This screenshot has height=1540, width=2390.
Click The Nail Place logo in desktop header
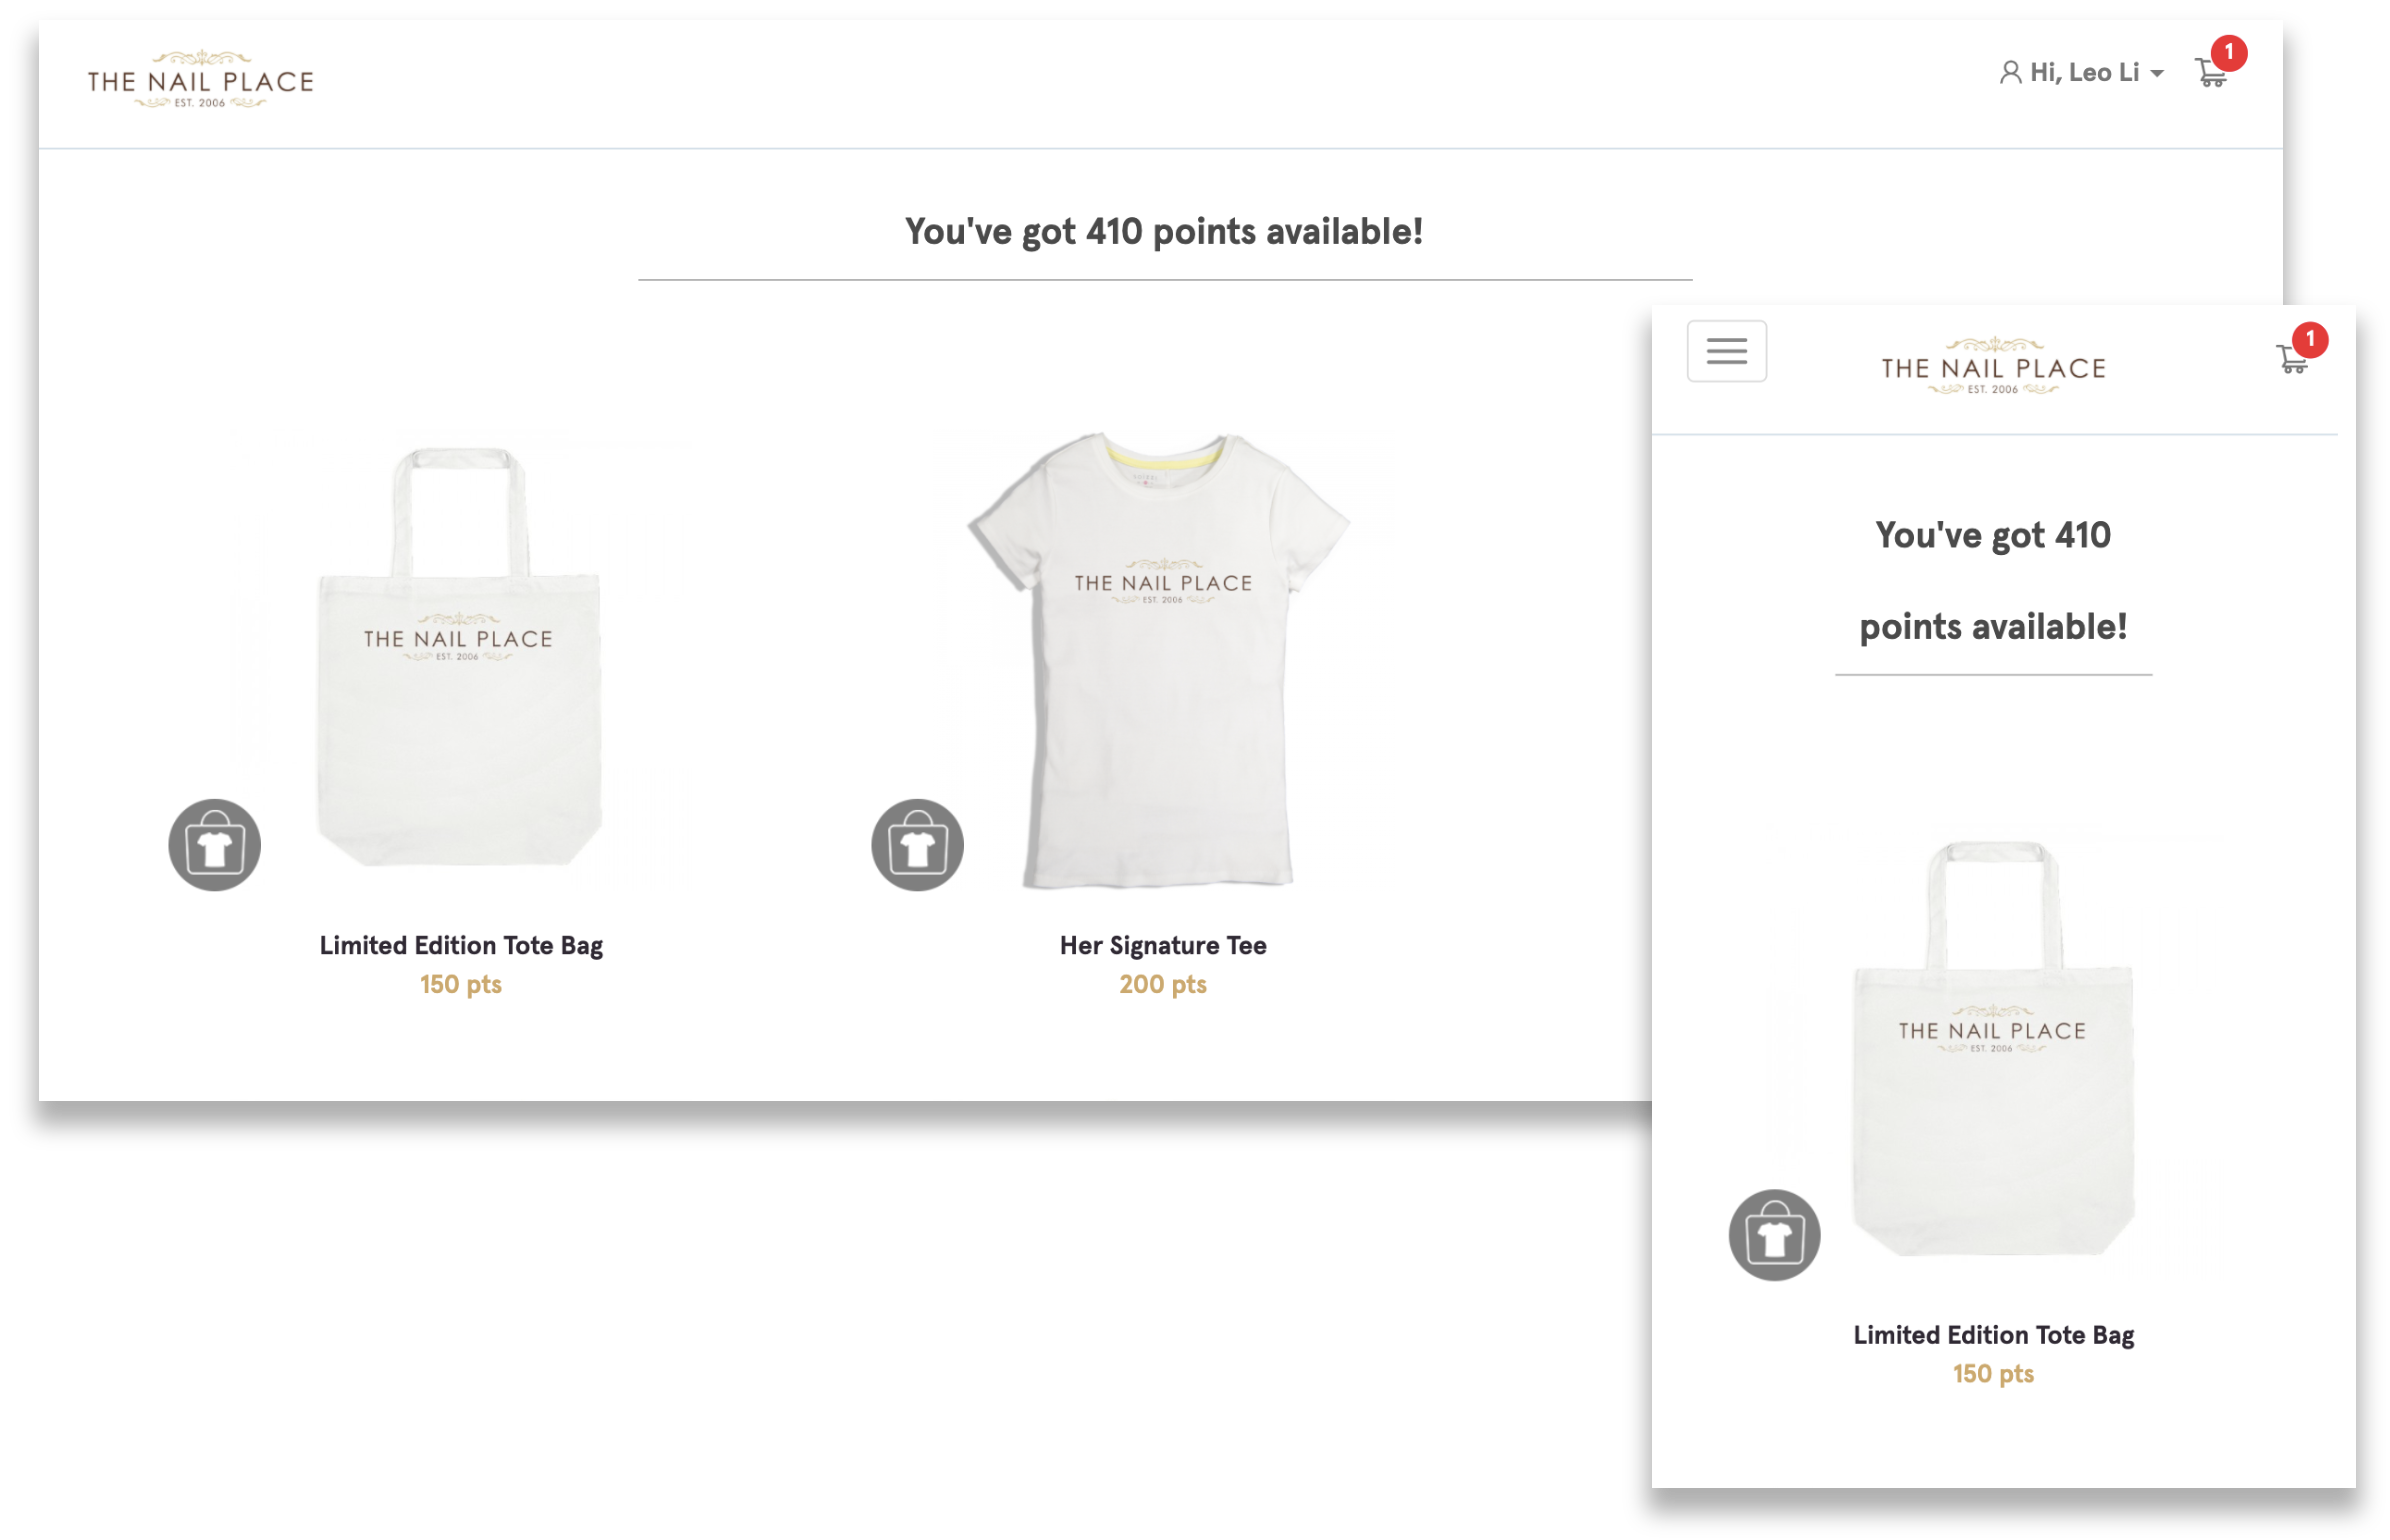click(x=200, y=80)
